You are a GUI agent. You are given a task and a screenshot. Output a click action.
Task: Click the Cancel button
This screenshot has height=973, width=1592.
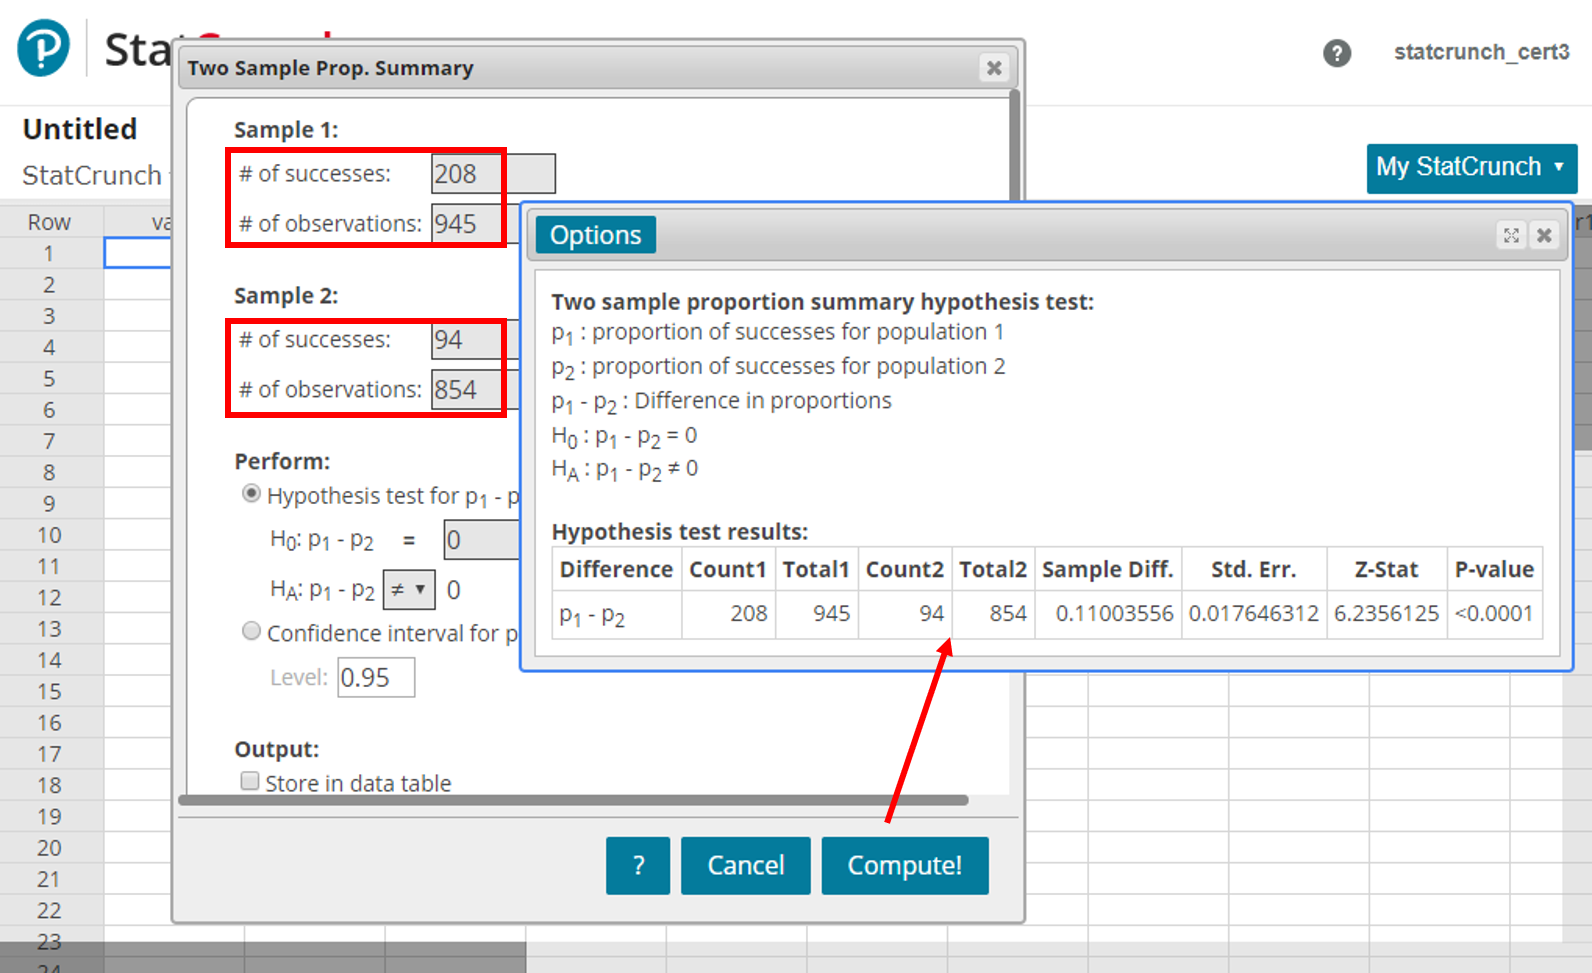(x=746, y=866)
